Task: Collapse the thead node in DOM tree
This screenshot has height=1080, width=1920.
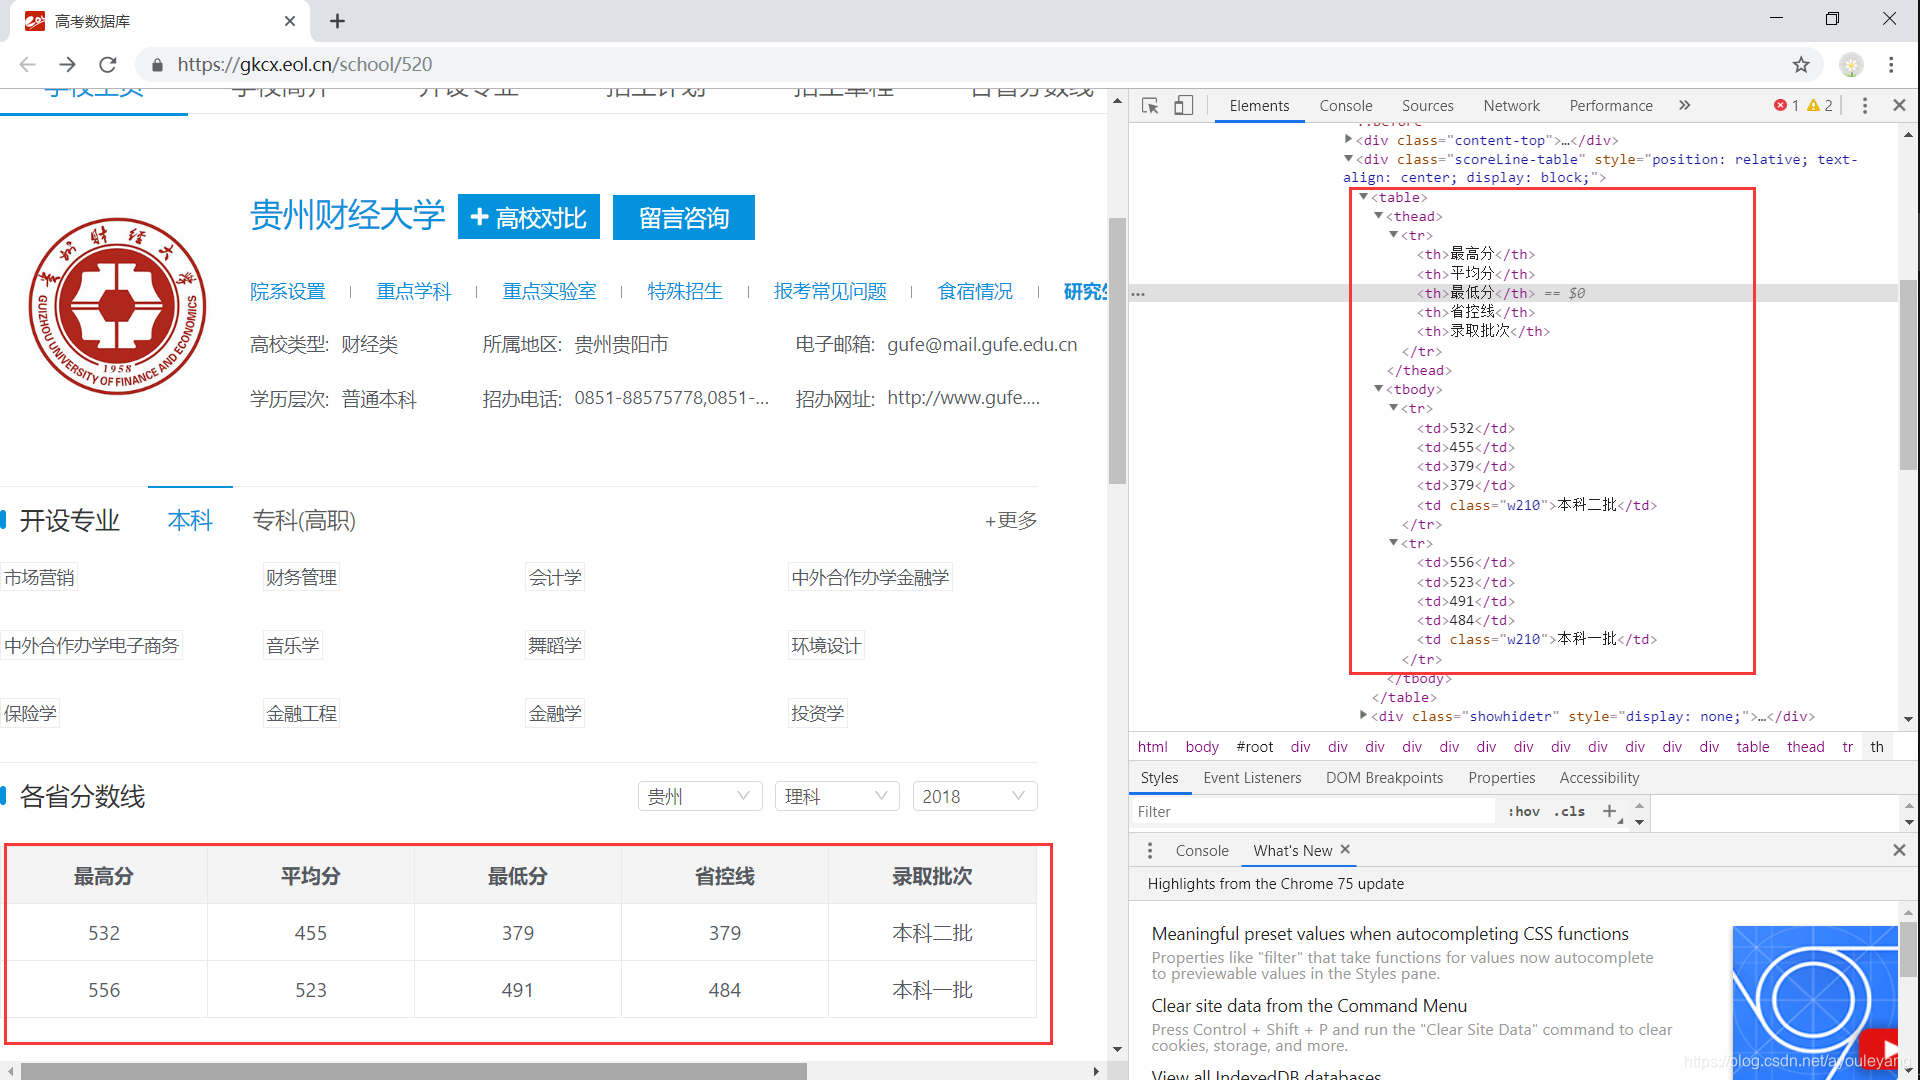Action: point(1378,216)
